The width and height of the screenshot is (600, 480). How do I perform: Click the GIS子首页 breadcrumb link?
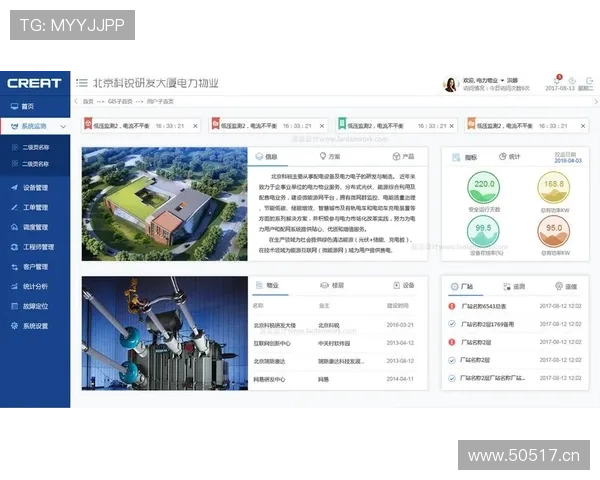[120, 101]
